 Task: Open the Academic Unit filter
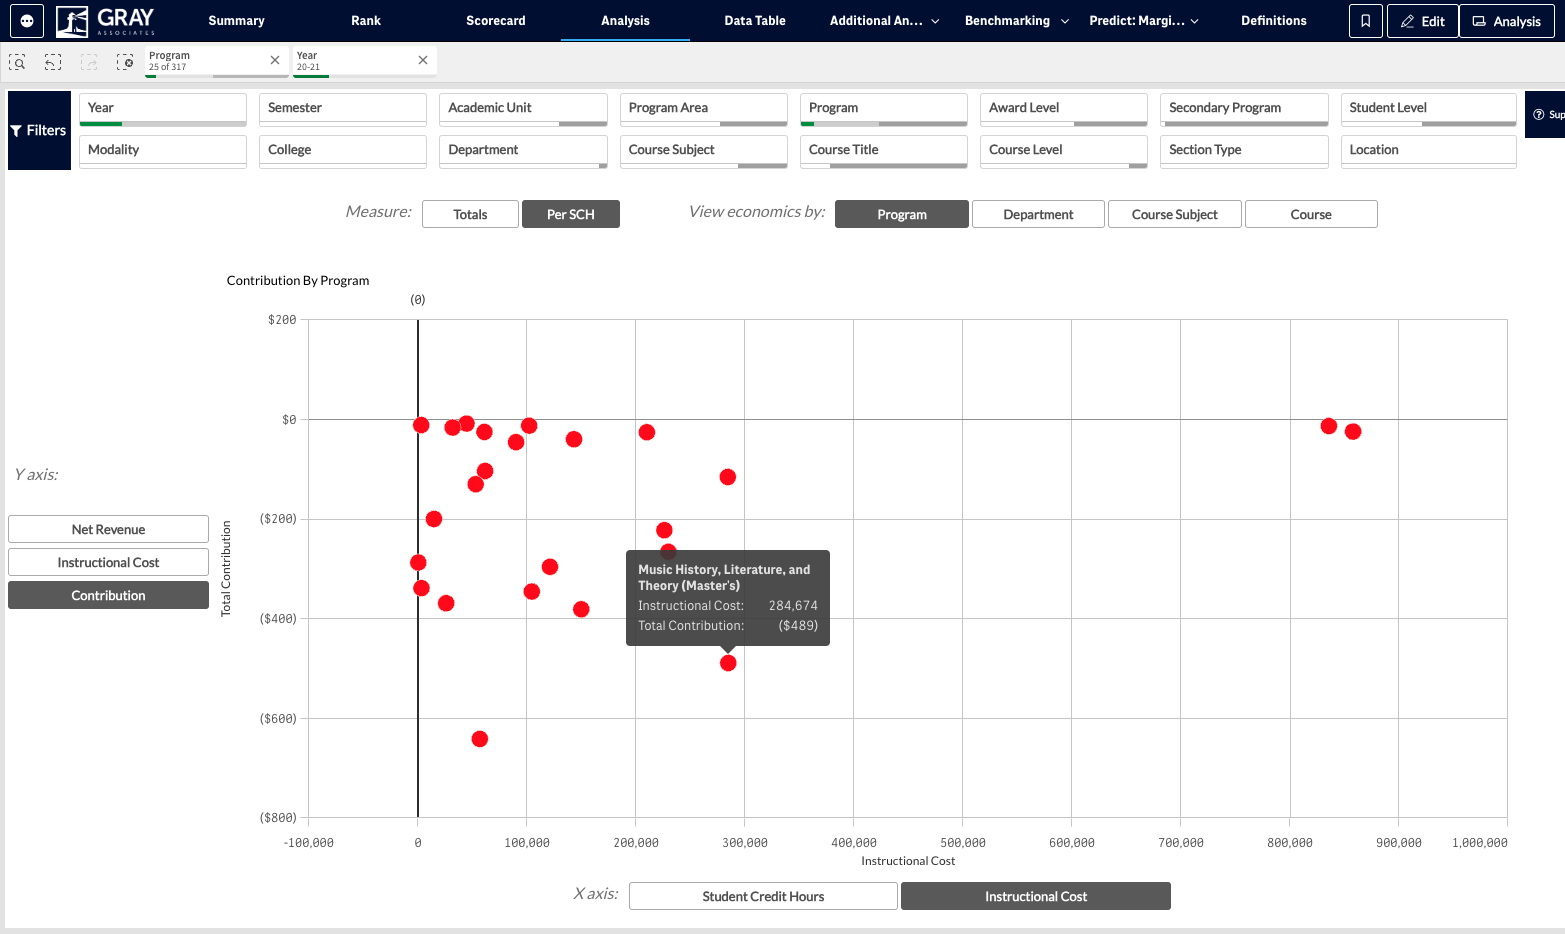tap(523, 109)
